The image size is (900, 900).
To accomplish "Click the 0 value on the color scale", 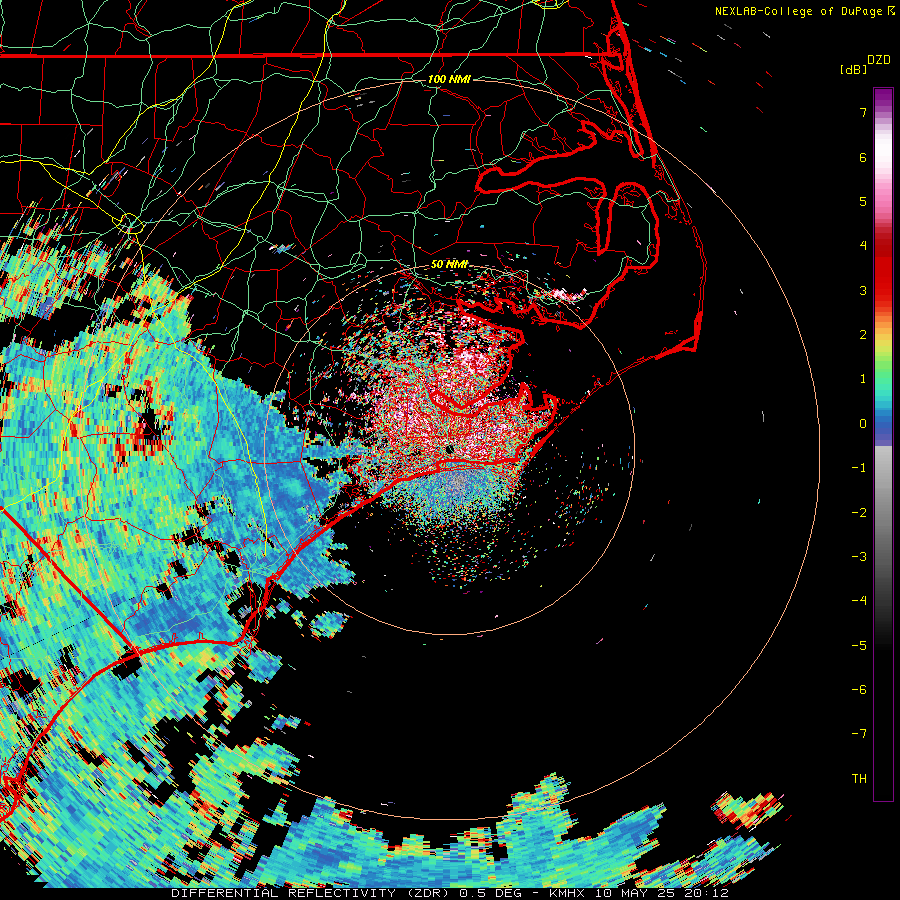I will click(863, 424).
